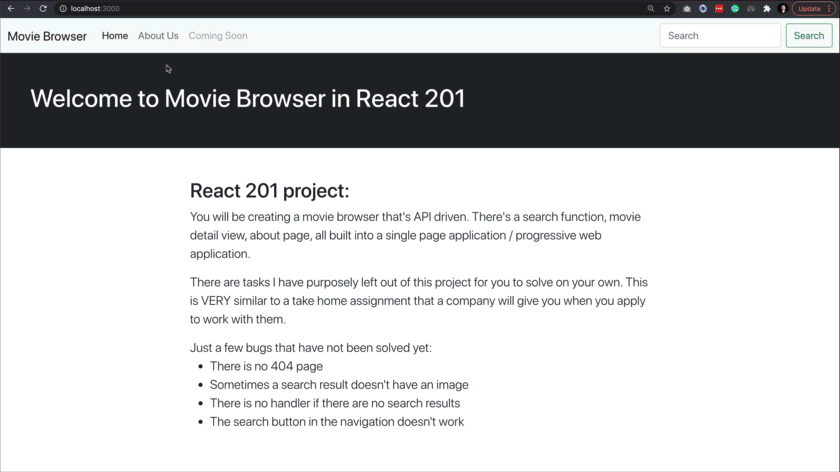Select the Coming Soon nav item

(218, 35)
